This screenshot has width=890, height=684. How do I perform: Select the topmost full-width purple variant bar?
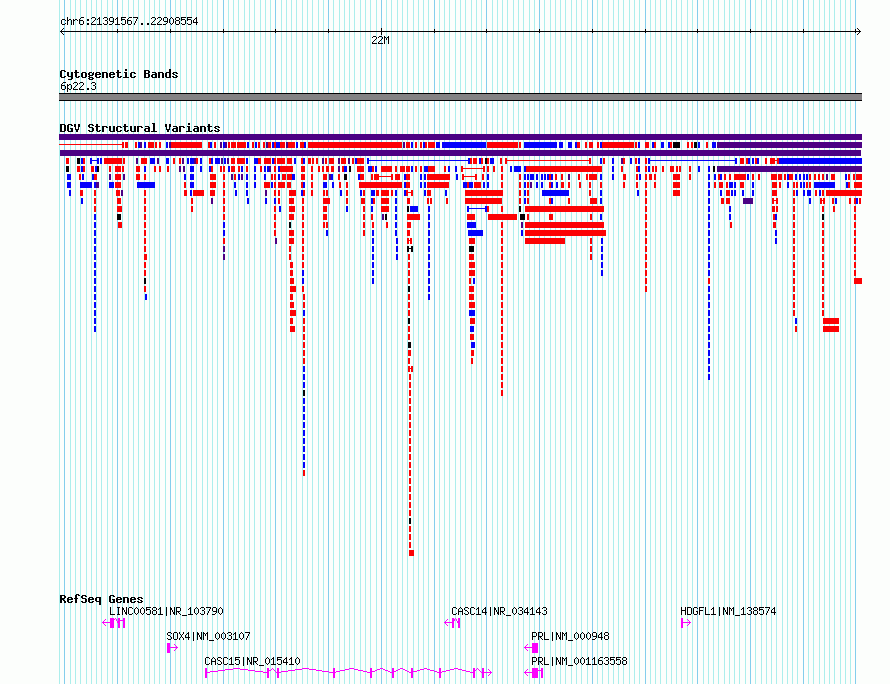pyautogui.click(x=460, y=137)
